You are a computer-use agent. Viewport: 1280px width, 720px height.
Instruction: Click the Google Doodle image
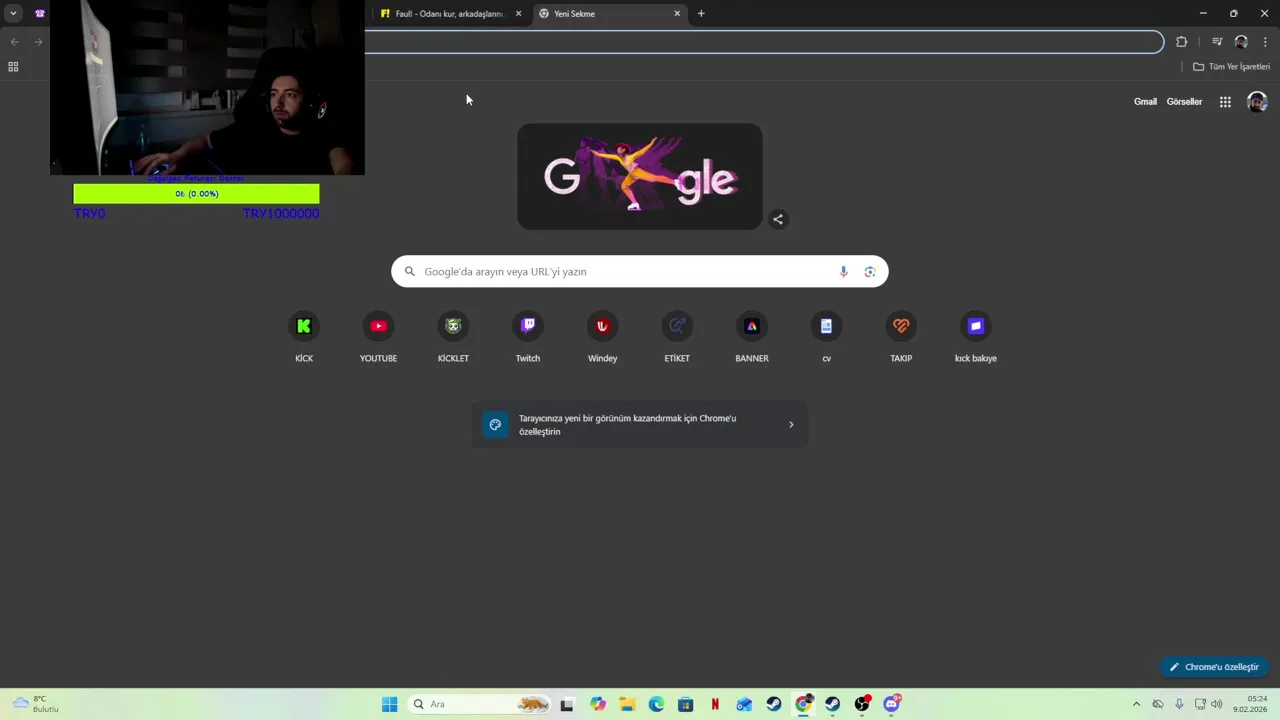coord(640,177)
